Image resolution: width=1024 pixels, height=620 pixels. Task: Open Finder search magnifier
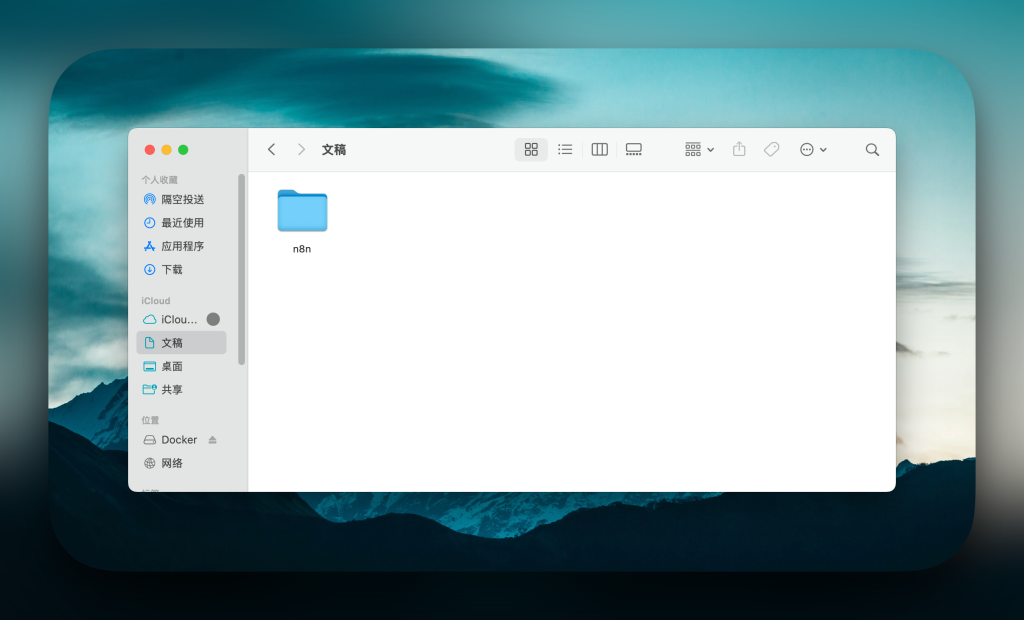click(872, 150)
